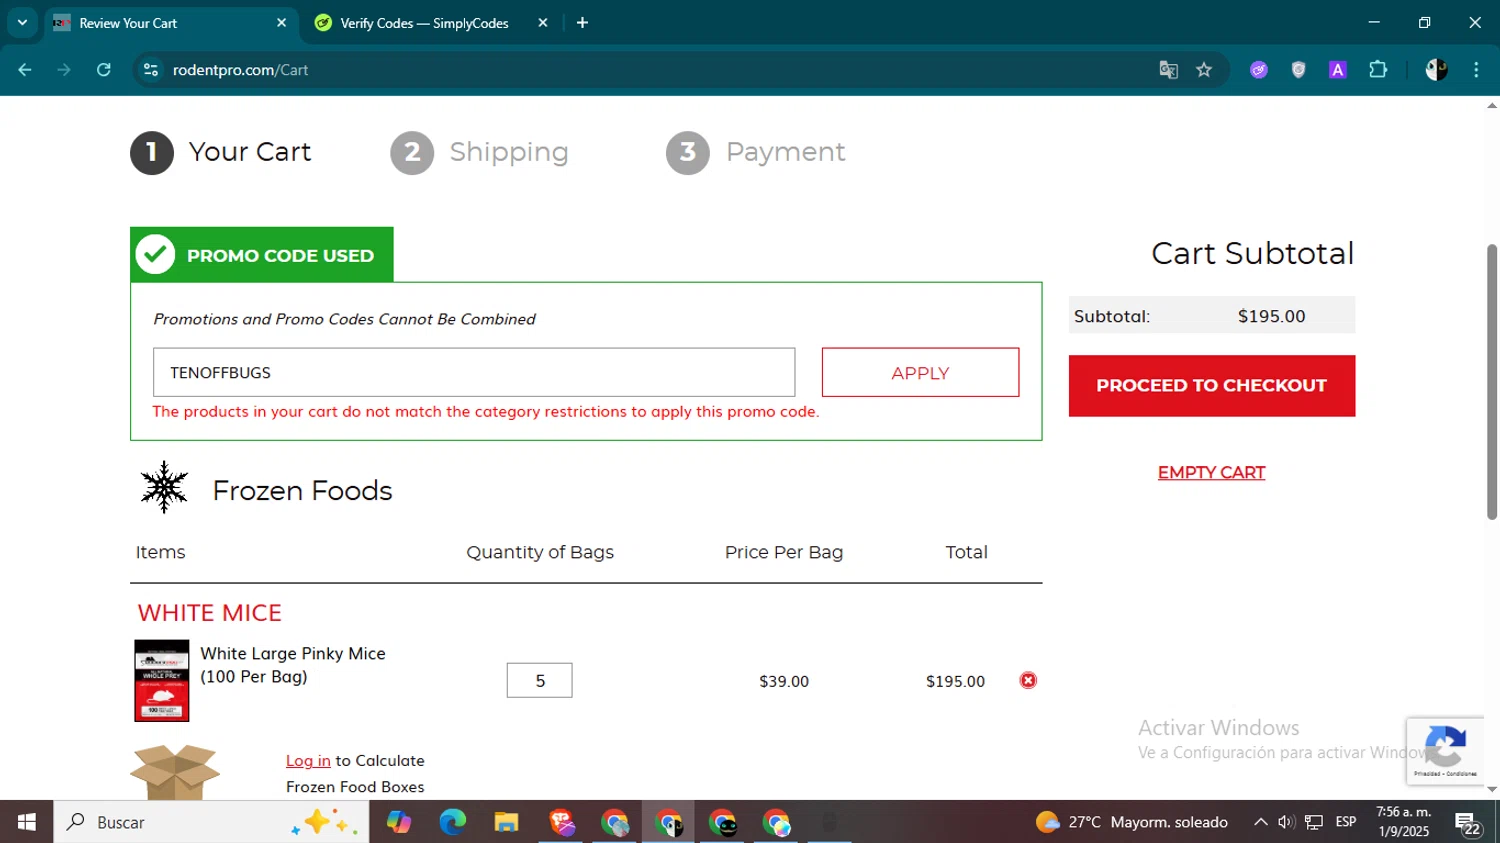Click the $195.00 subtotal value
Screen dimensions: 1500x843
tap(1271, 316)
